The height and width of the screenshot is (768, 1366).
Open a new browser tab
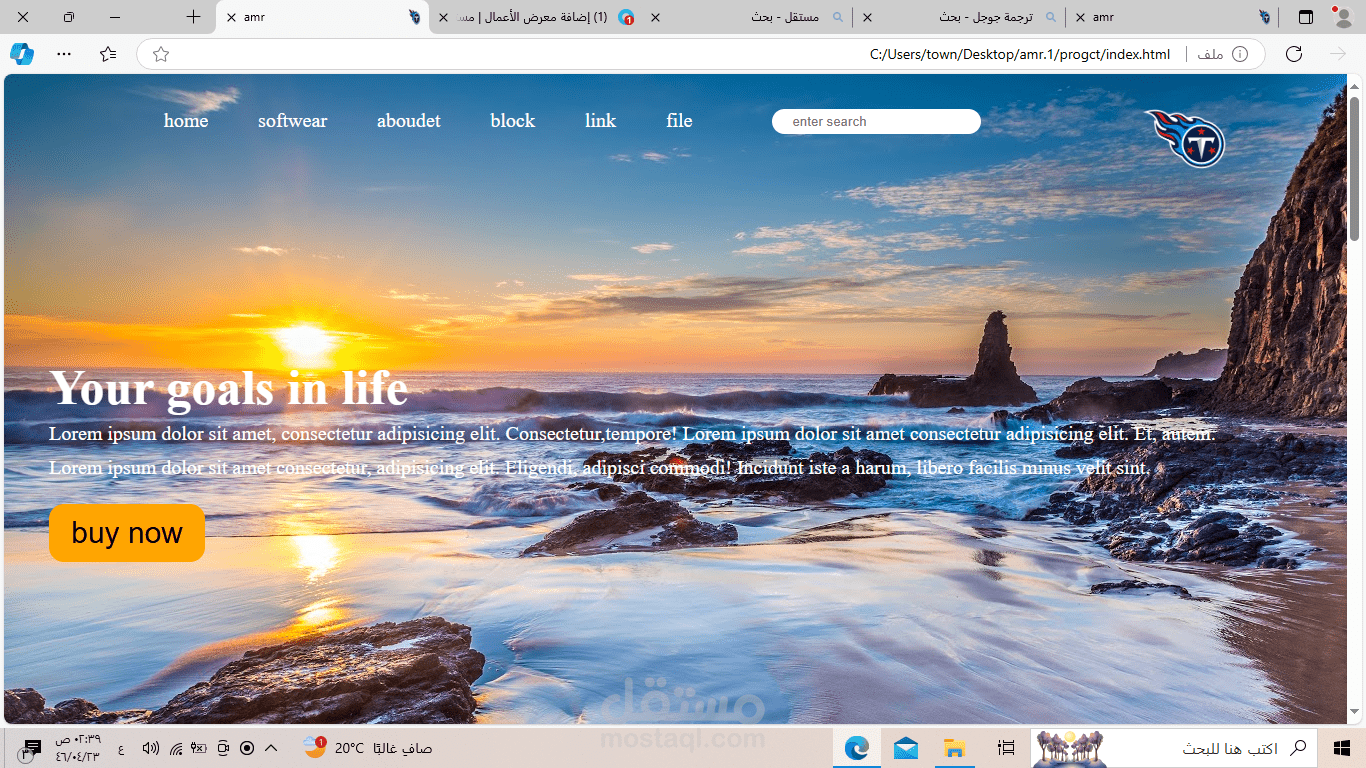[x=194, y=17]
